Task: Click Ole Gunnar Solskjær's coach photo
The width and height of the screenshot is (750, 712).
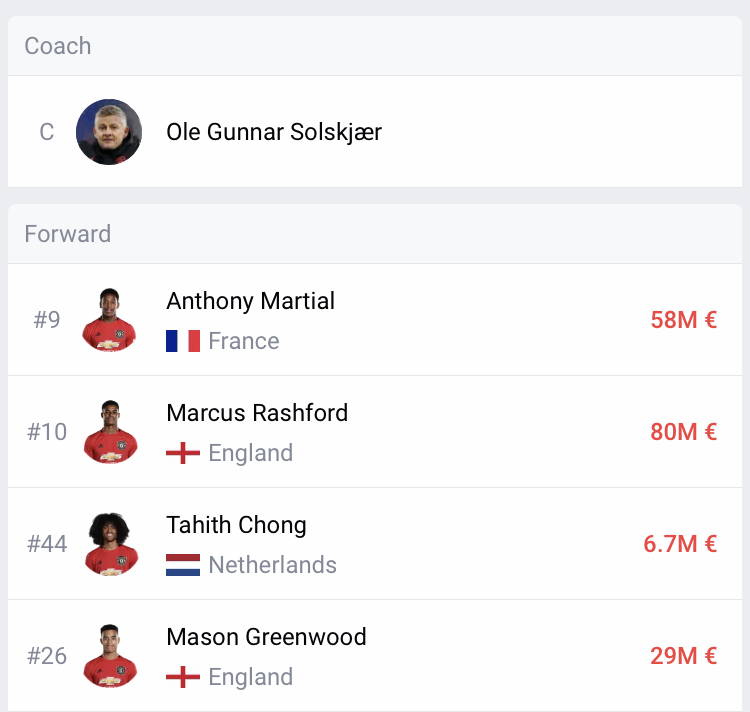Action: coord(109,132)
